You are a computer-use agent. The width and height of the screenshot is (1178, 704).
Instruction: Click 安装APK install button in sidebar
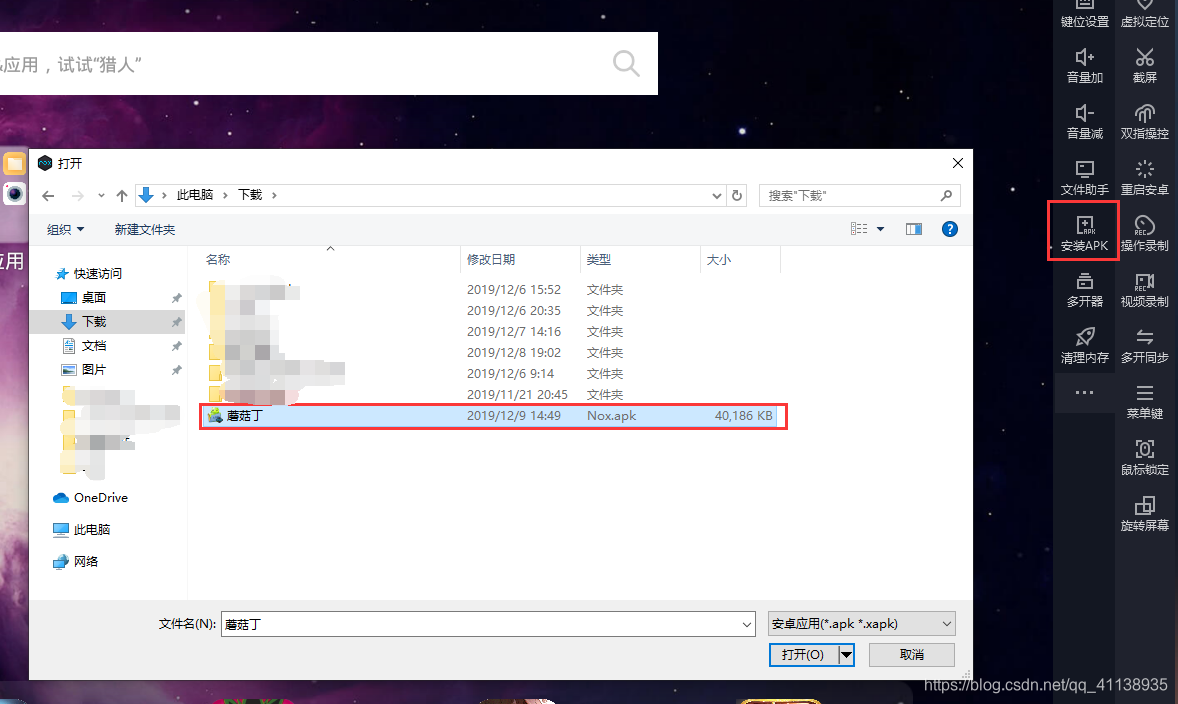click(1084, 234)
